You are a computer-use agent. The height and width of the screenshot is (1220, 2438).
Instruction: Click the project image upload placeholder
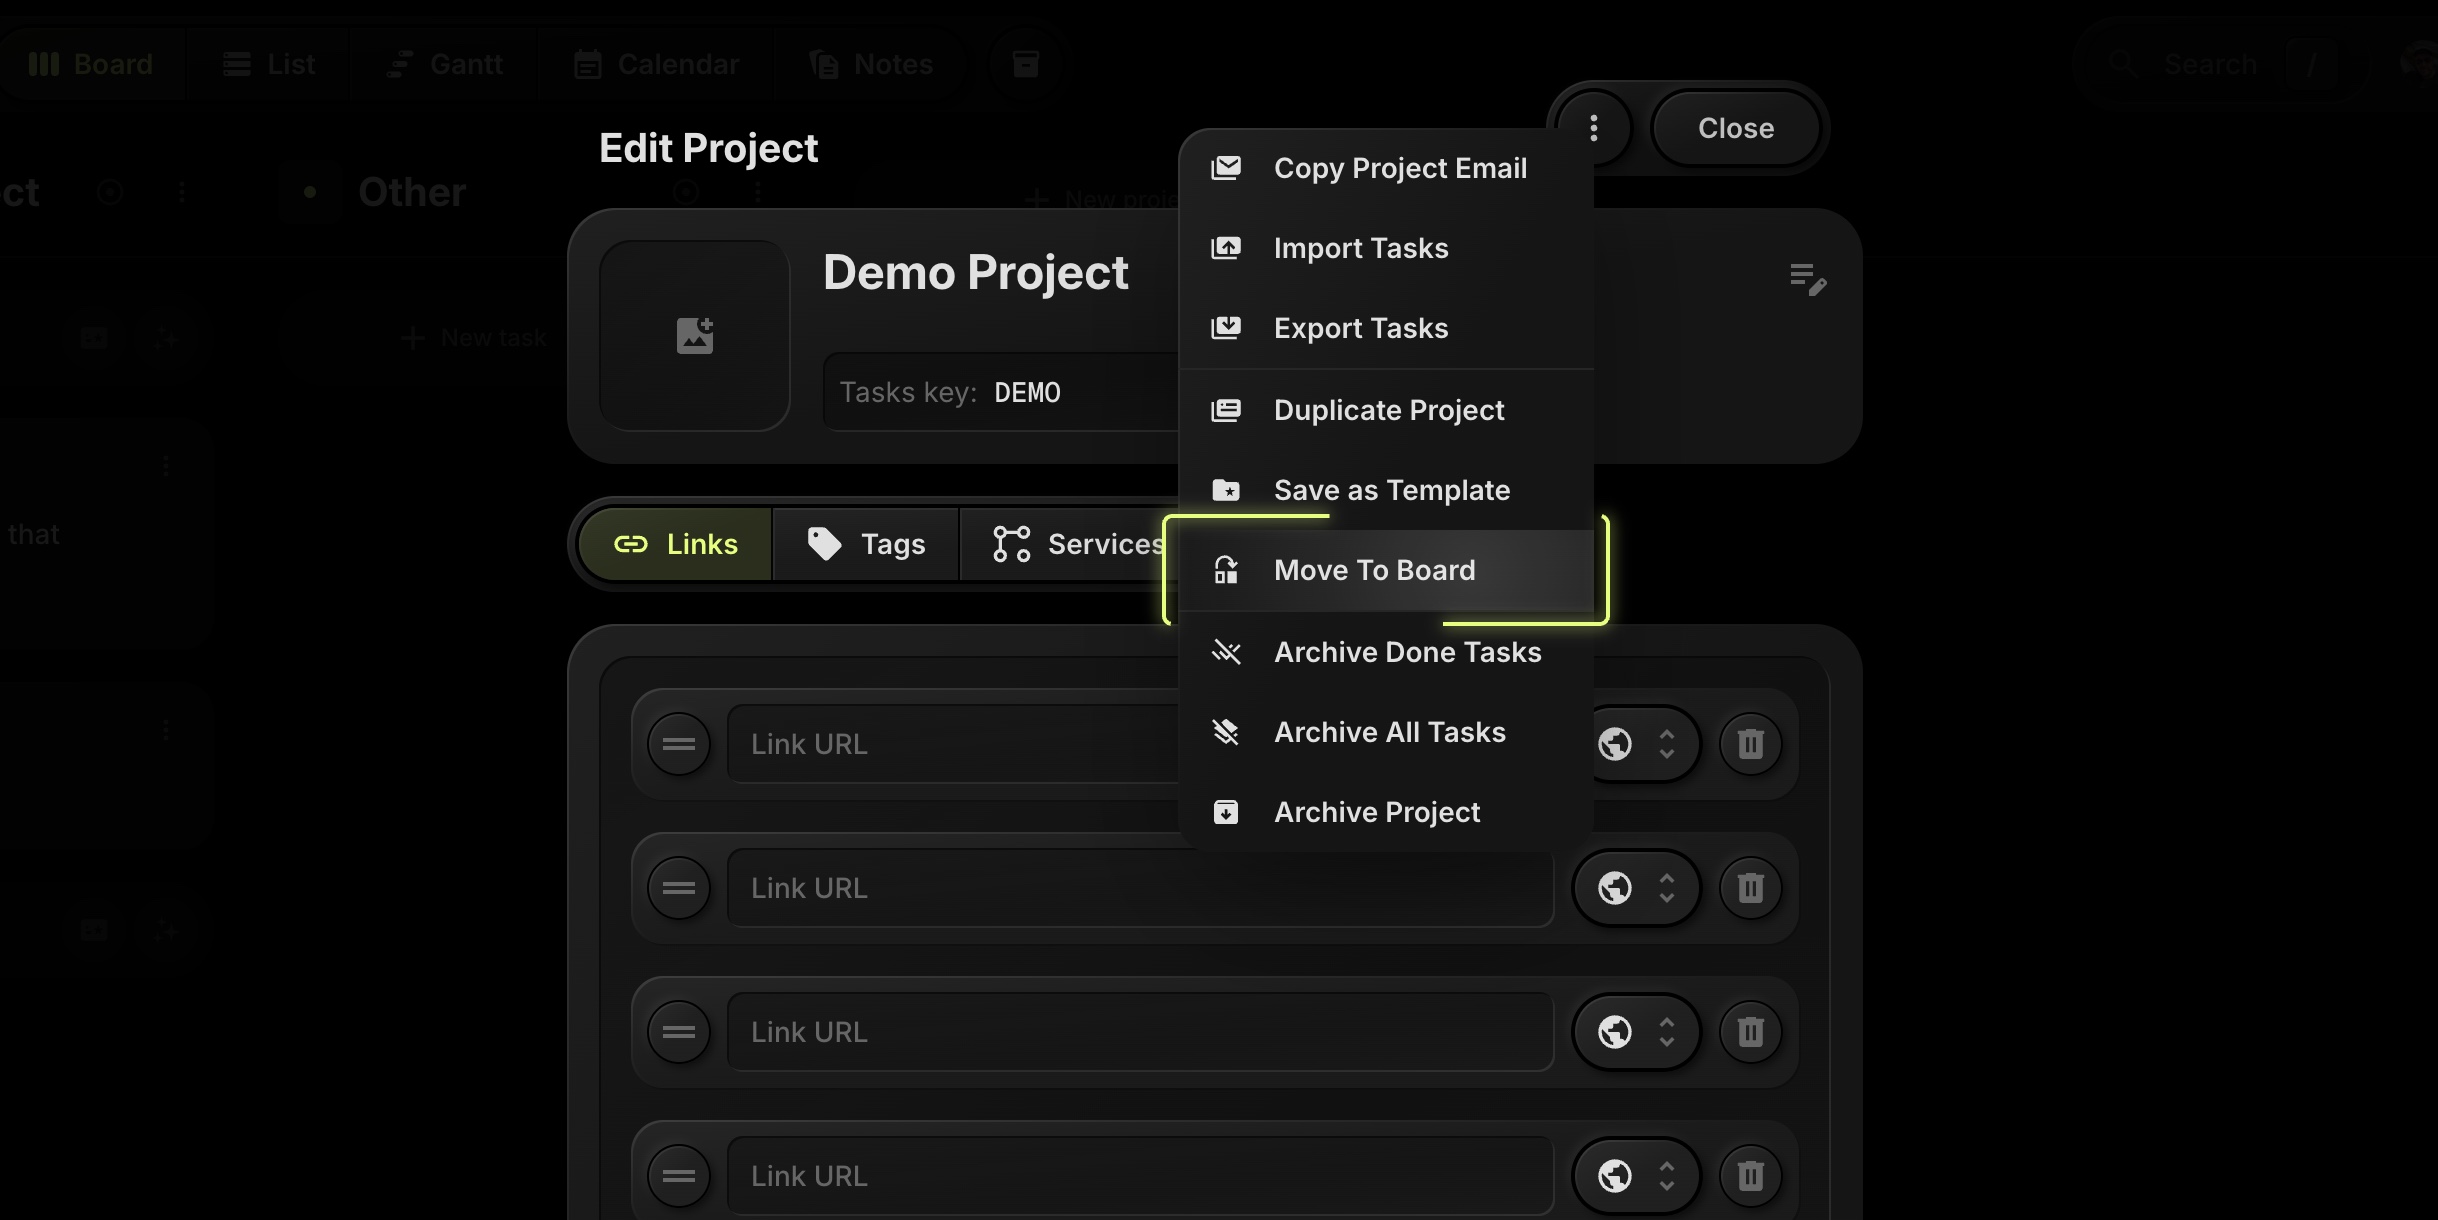pos(694,336)
